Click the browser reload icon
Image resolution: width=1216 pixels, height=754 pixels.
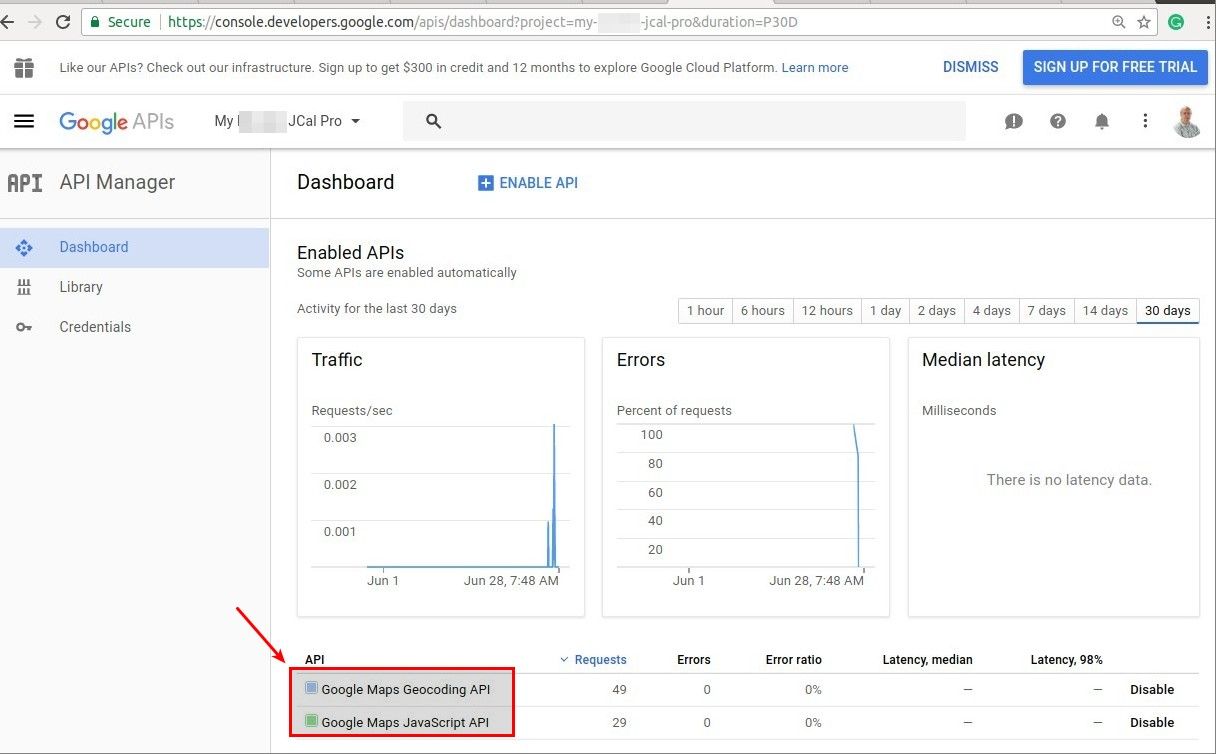tap(63, 21)
